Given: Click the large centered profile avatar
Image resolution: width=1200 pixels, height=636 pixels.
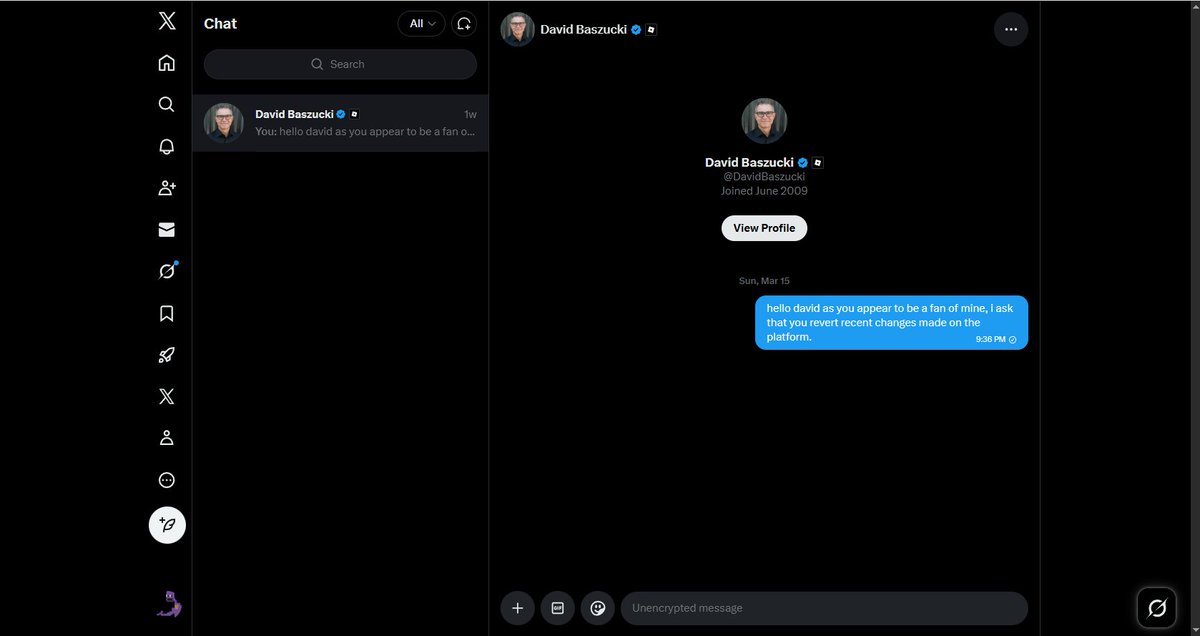Looking at the screenshot, I should tap(764, 120).
